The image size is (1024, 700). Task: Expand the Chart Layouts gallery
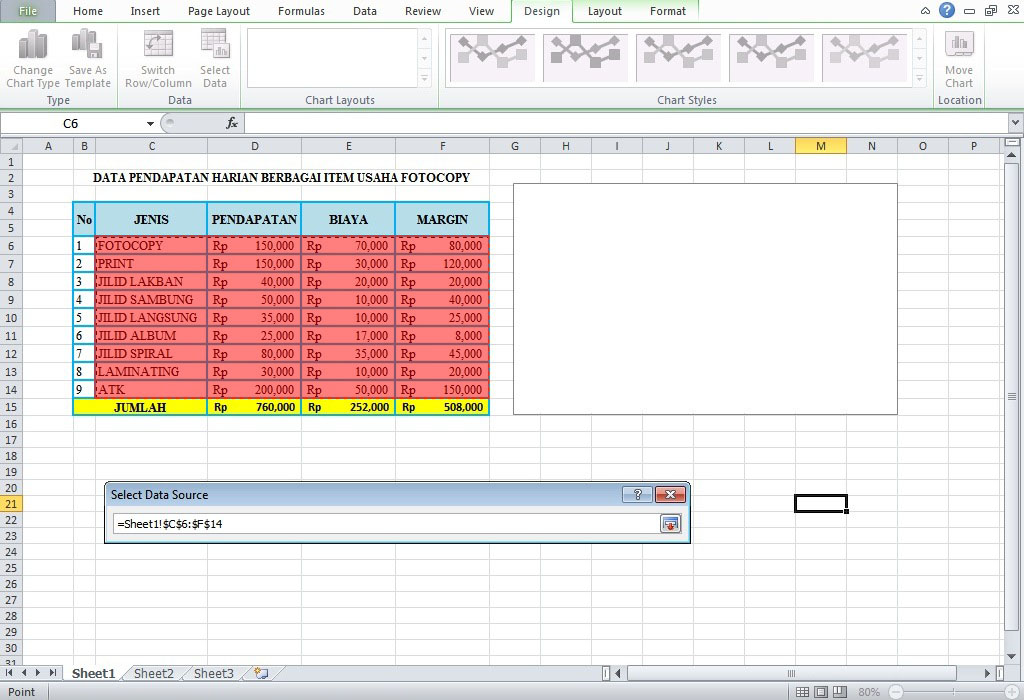pos(424,79)
